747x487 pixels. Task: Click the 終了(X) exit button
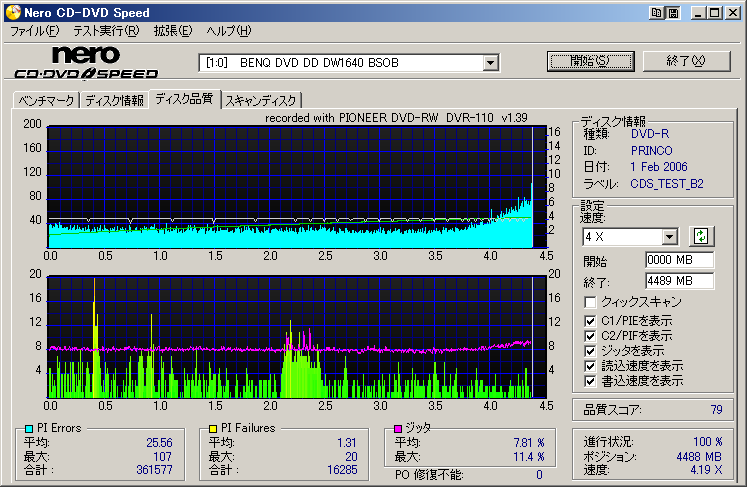686,61
